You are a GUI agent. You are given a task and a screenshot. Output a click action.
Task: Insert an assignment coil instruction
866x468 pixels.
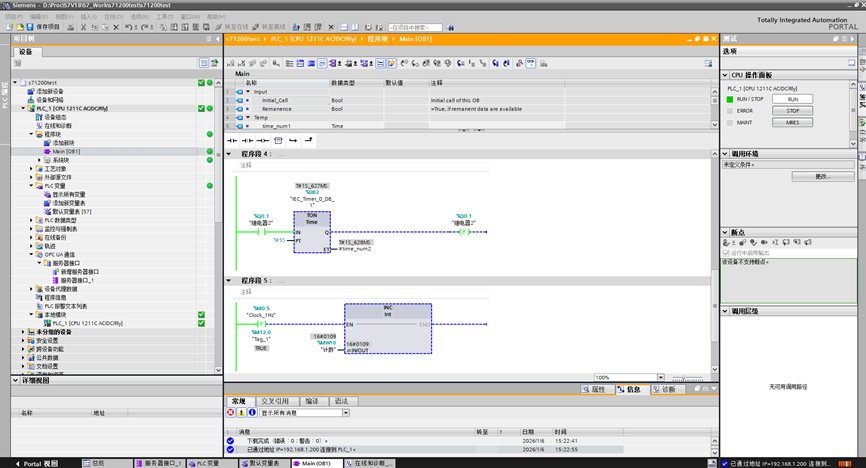point(263,140)
